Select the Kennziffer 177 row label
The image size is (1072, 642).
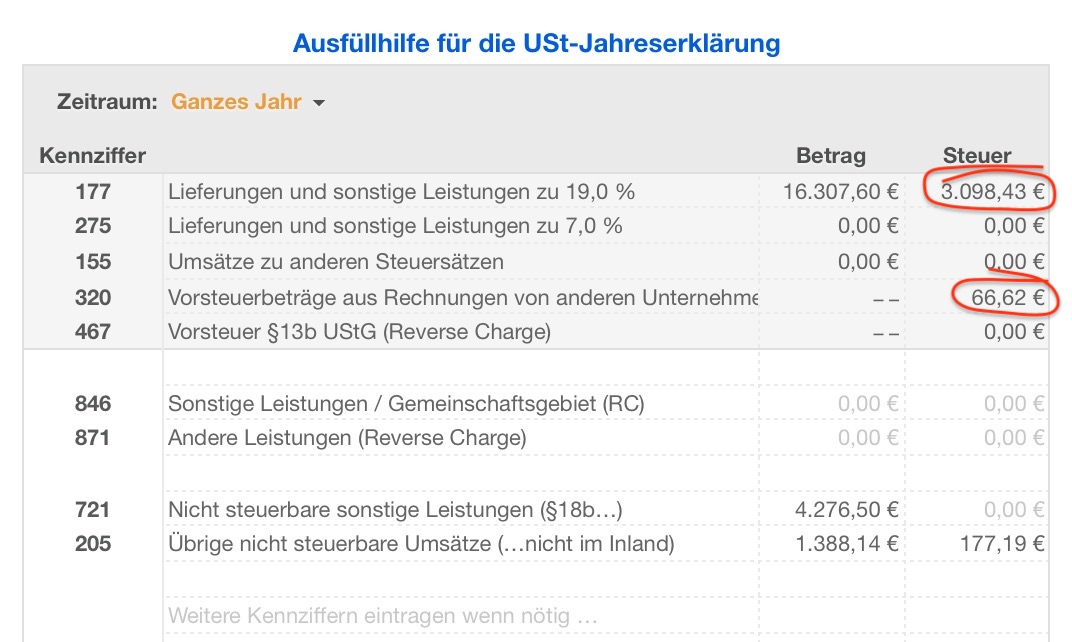pyautogui.click(x=93, y=191)
